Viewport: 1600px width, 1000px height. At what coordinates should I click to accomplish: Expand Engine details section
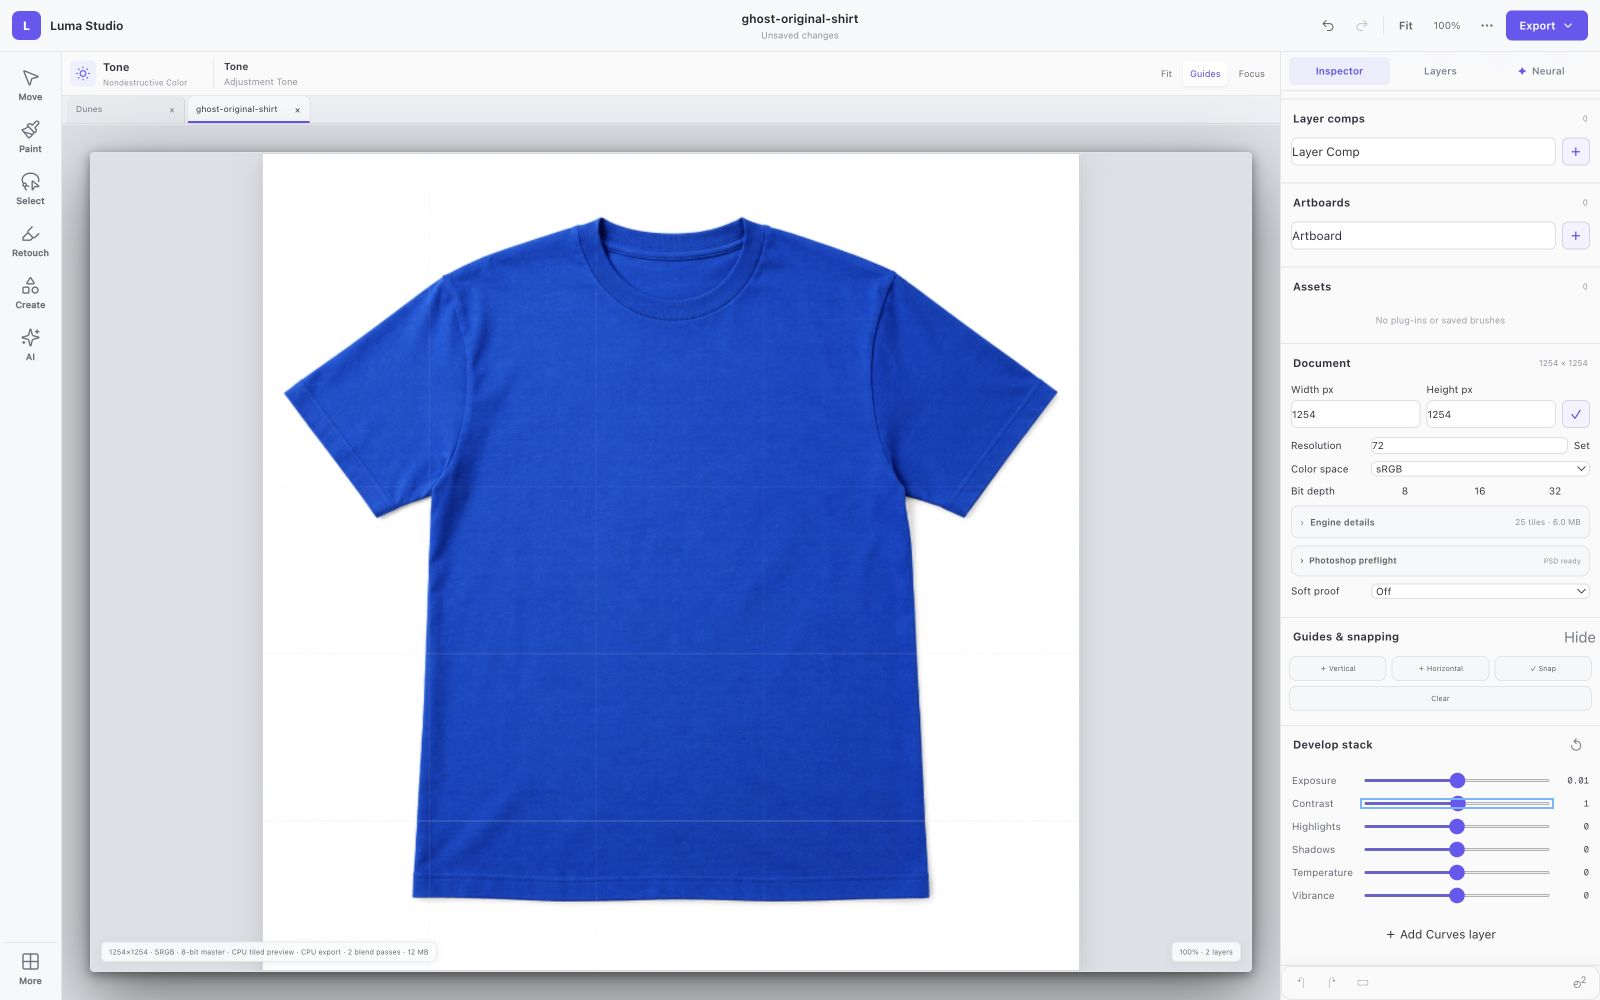tap(1440, 523)
